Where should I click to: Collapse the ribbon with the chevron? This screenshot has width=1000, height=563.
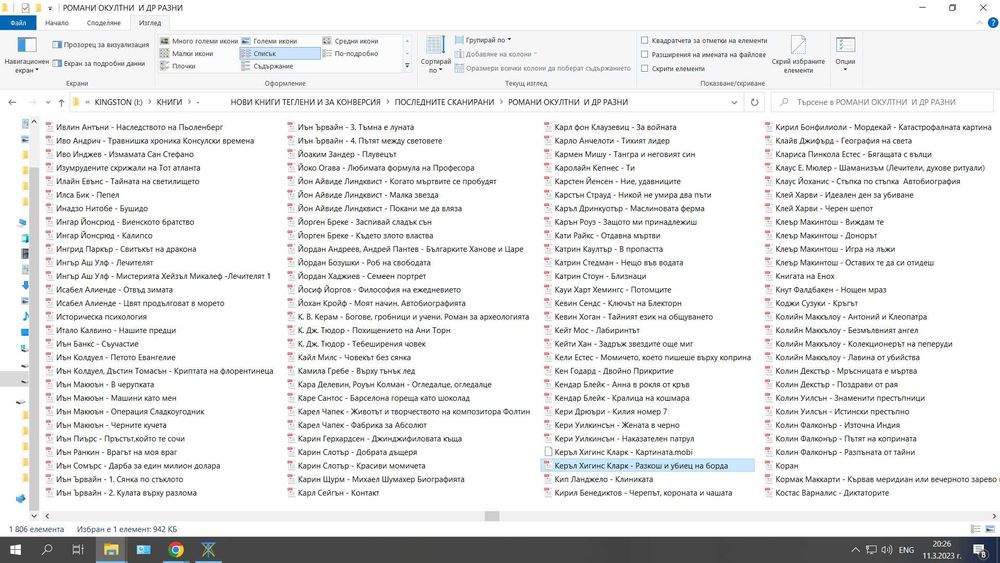pos(980,23)
